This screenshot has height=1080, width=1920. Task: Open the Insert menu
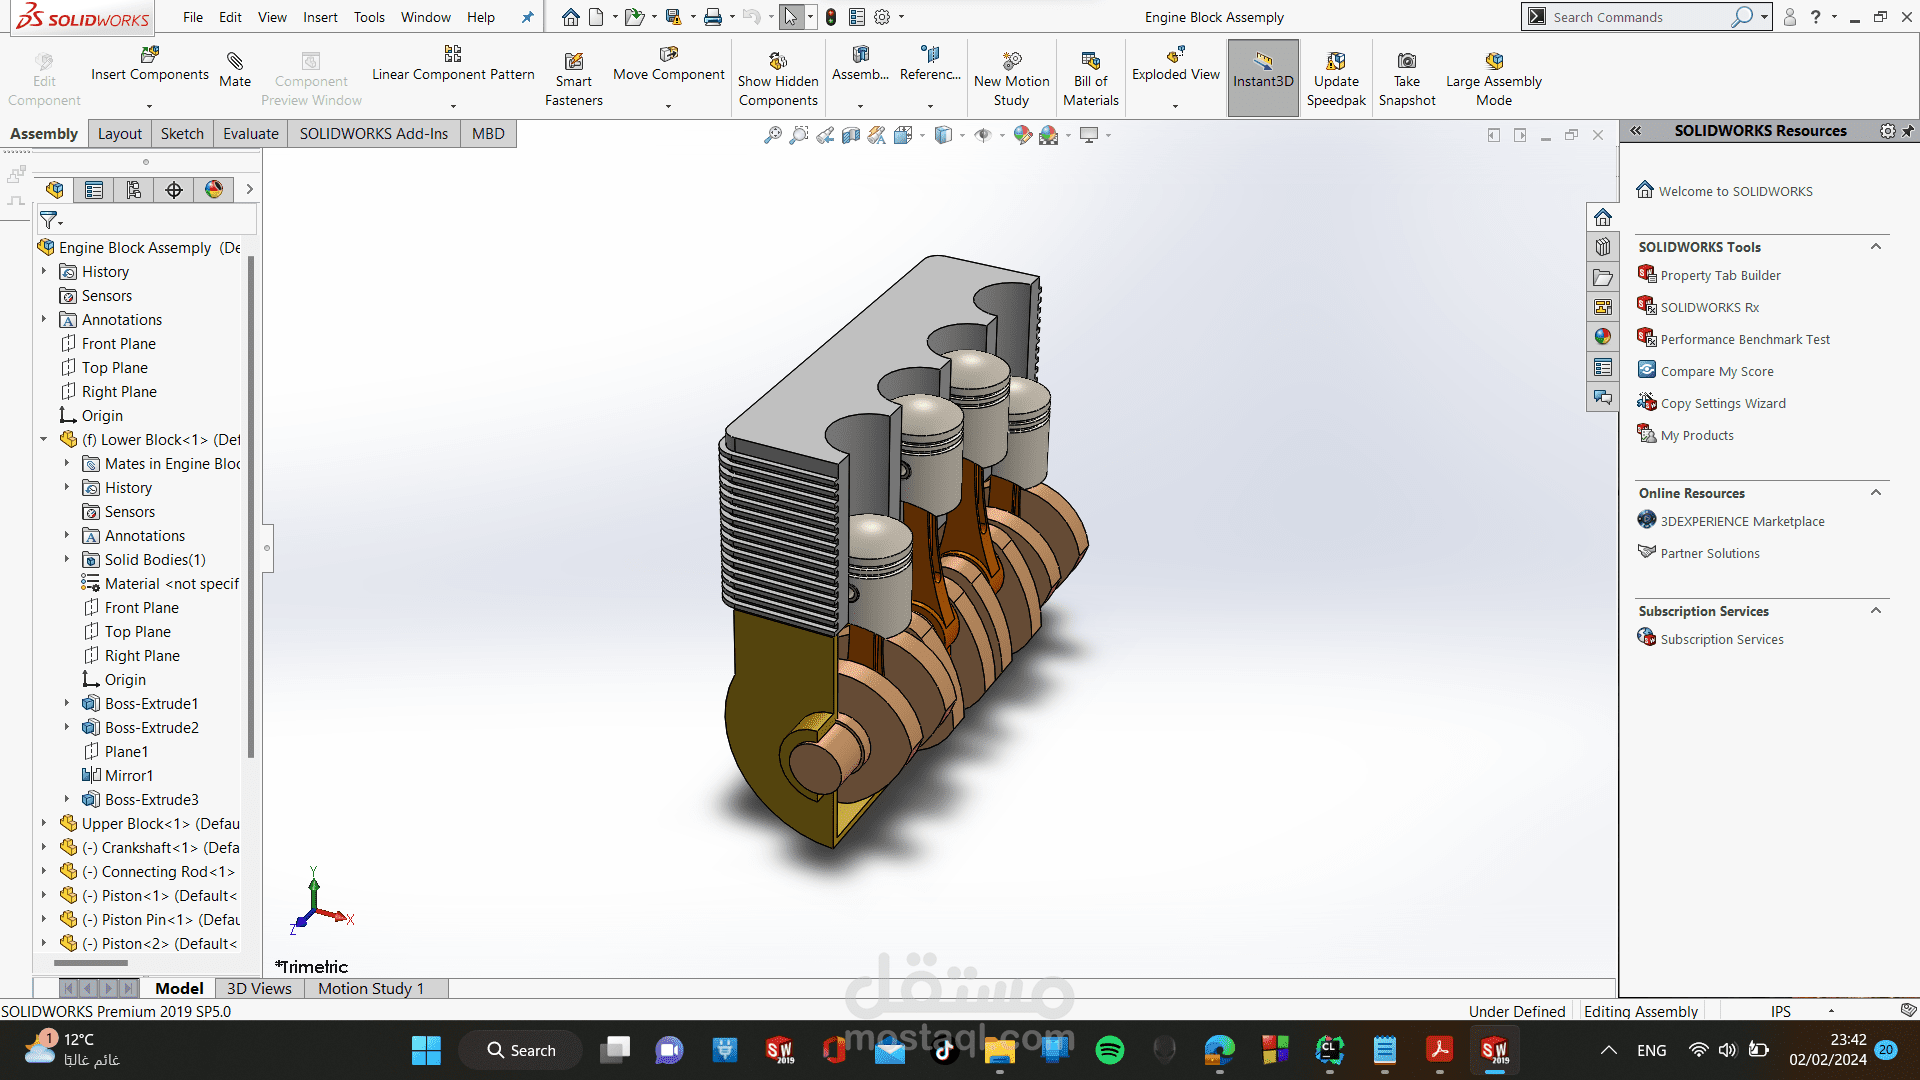pyautogui.click(x=320, y=17)
